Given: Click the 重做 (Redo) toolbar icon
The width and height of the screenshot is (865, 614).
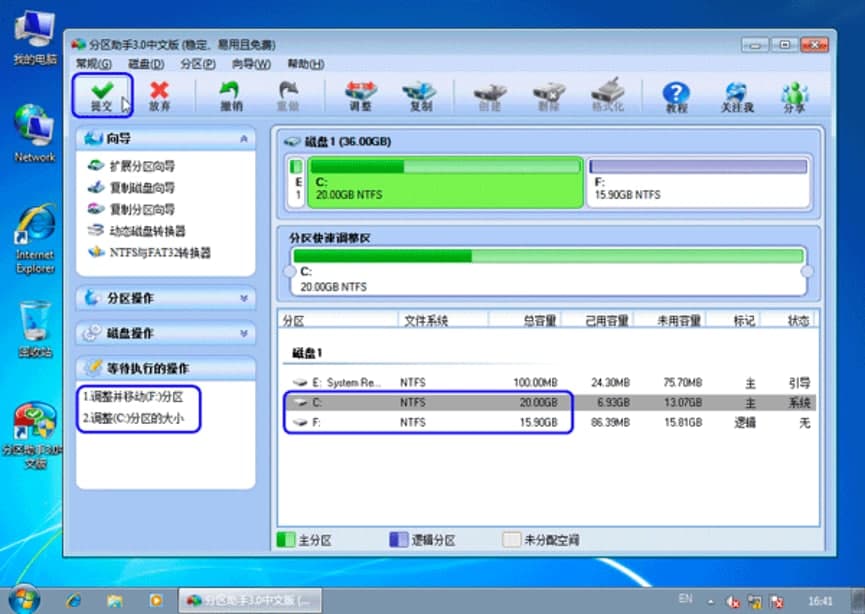Looking at the screenshot, I should coord(287,95).
